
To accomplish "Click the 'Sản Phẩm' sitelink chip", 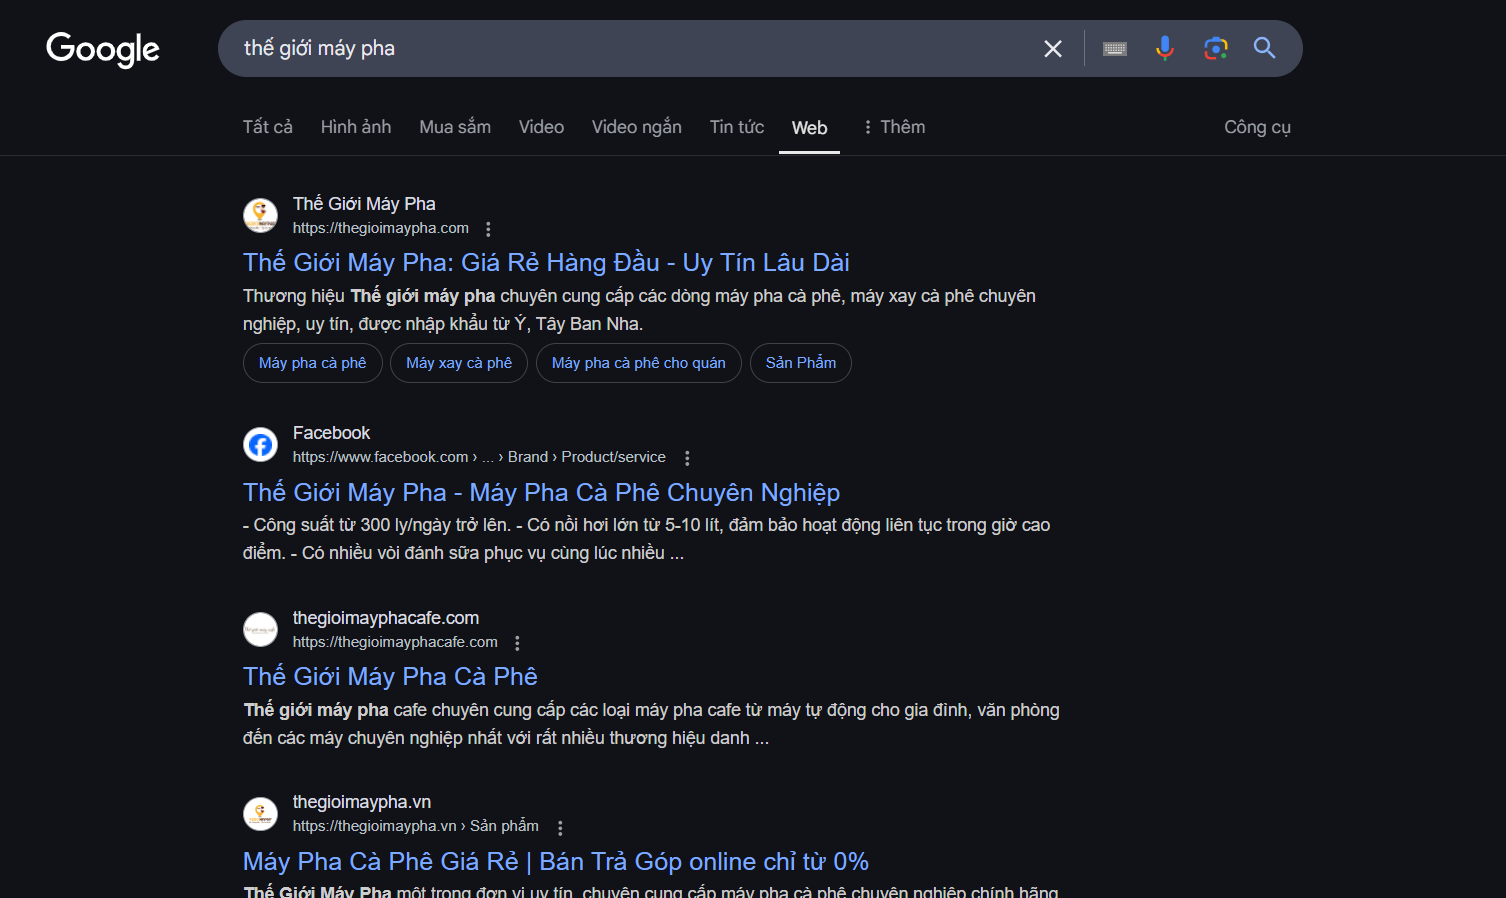I will click(x=801, y=363).
